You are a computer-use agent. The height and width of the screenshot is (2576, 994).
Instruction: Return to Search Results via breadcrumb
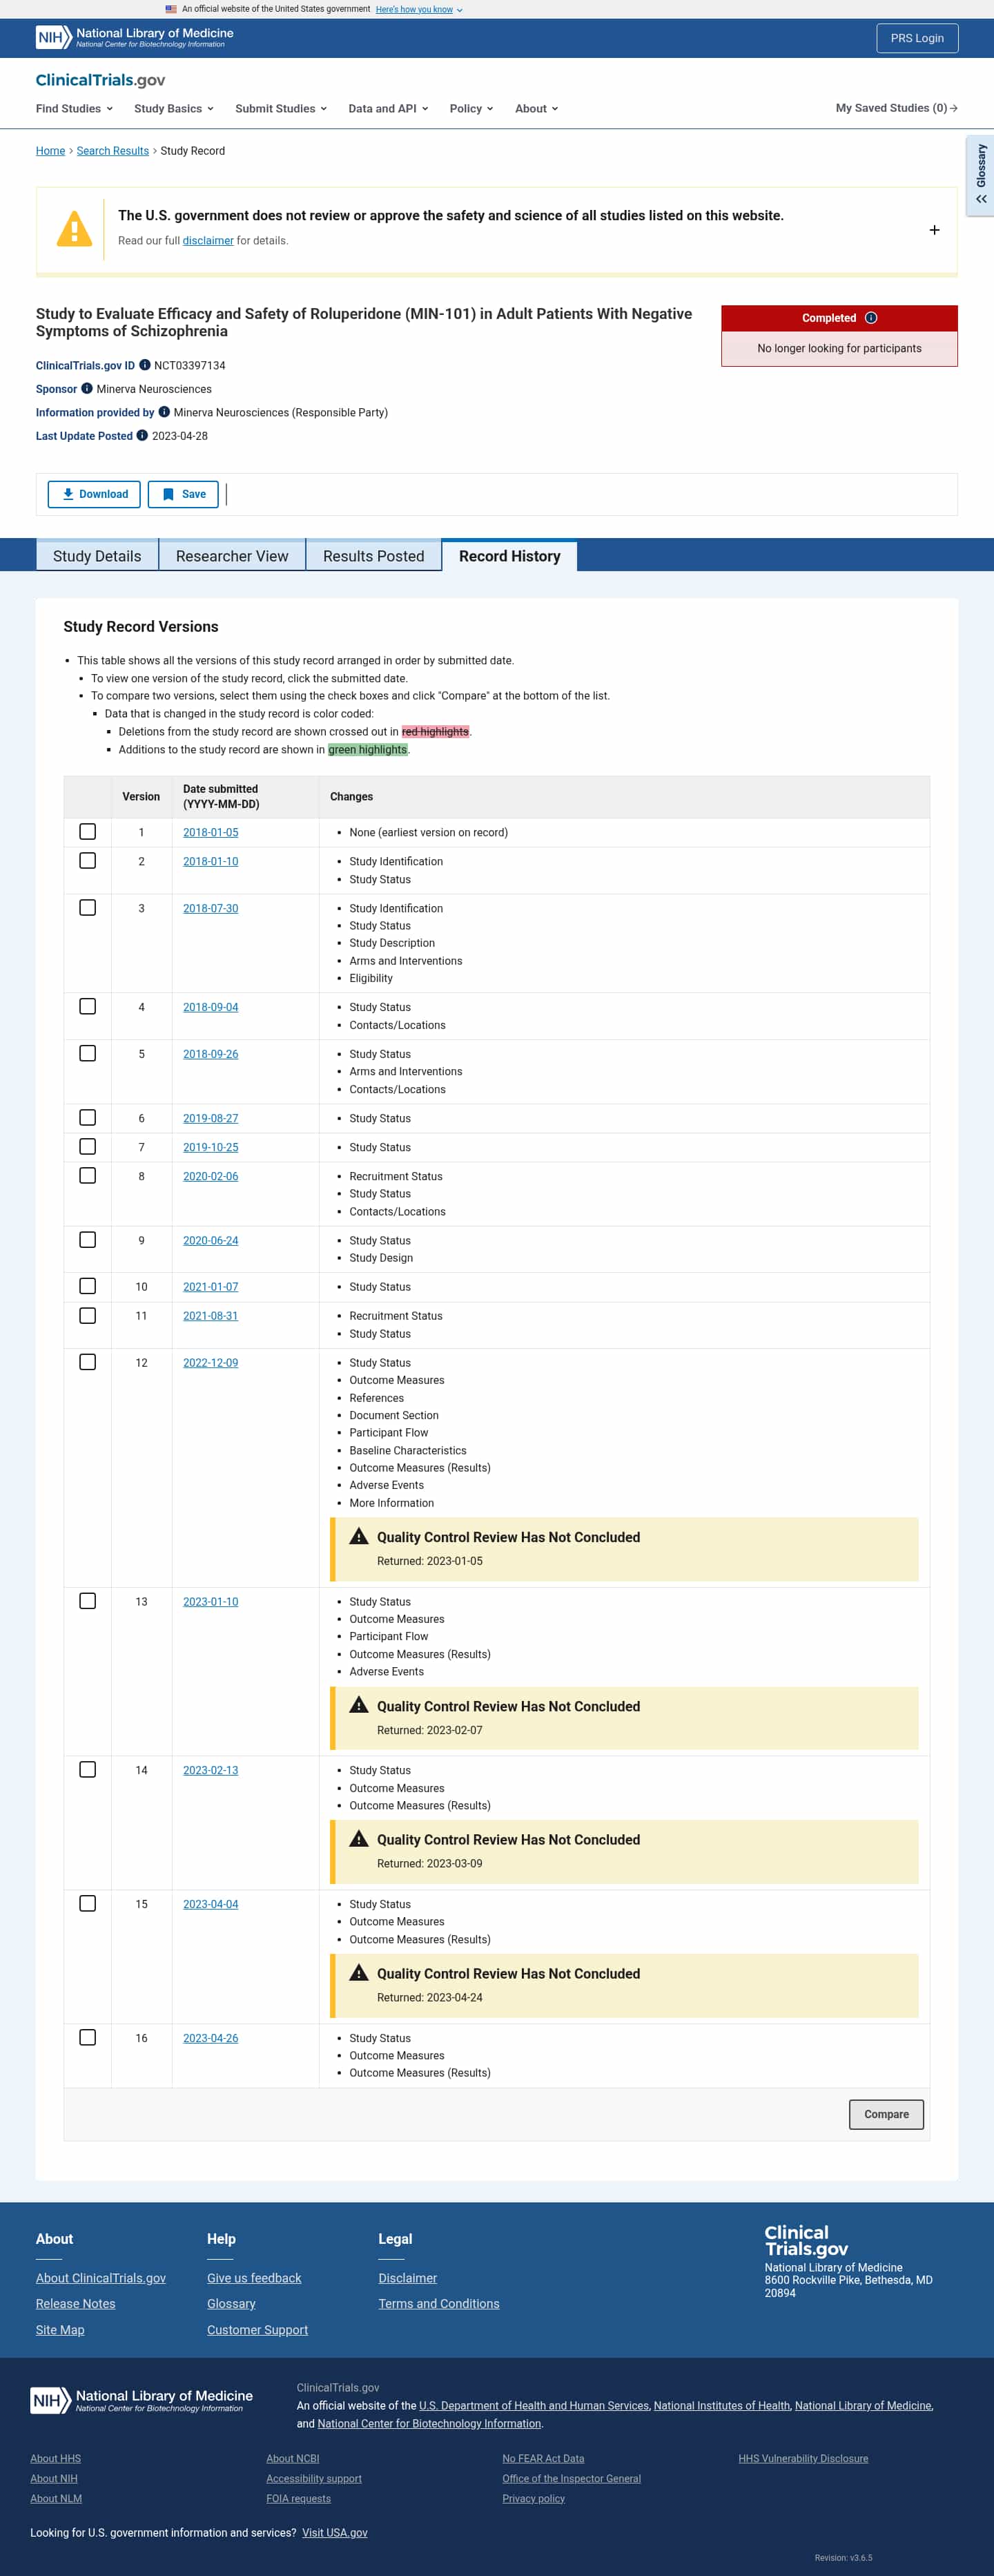tap(113, 151)
